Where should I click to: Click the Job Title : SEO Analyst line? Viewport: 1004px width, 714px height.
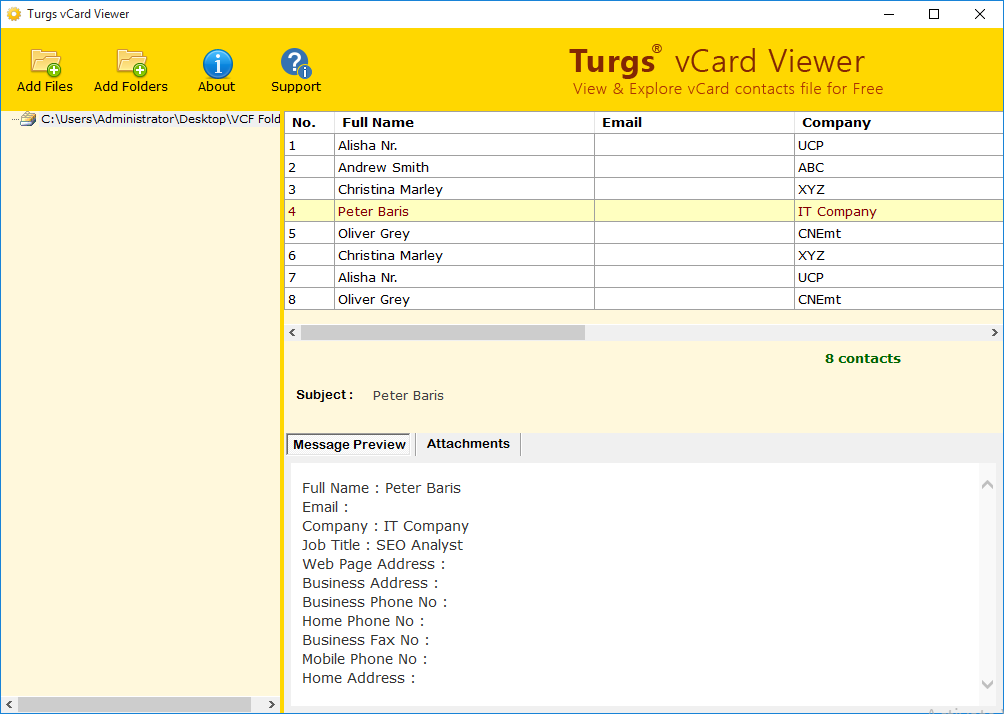click(x=382, y=545)
